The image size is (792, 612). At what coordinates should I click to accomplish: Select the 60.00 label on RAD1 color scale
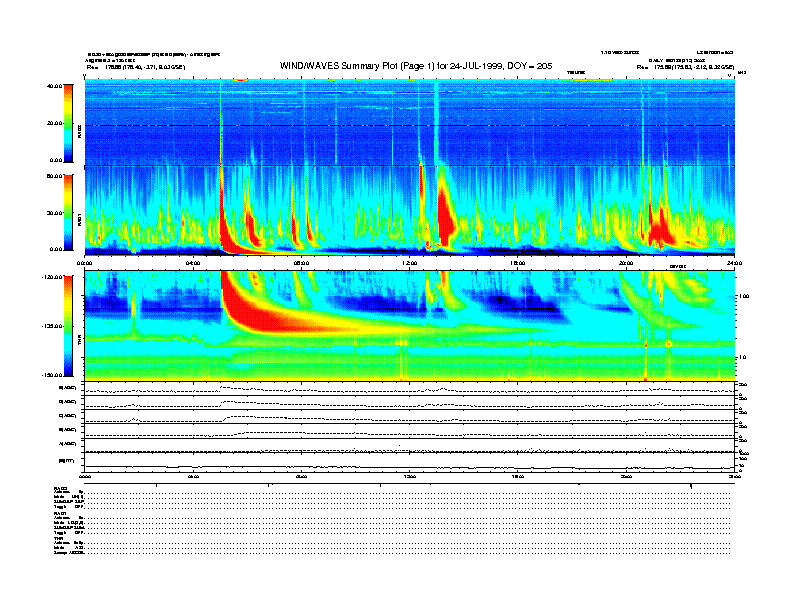point(54,176)
